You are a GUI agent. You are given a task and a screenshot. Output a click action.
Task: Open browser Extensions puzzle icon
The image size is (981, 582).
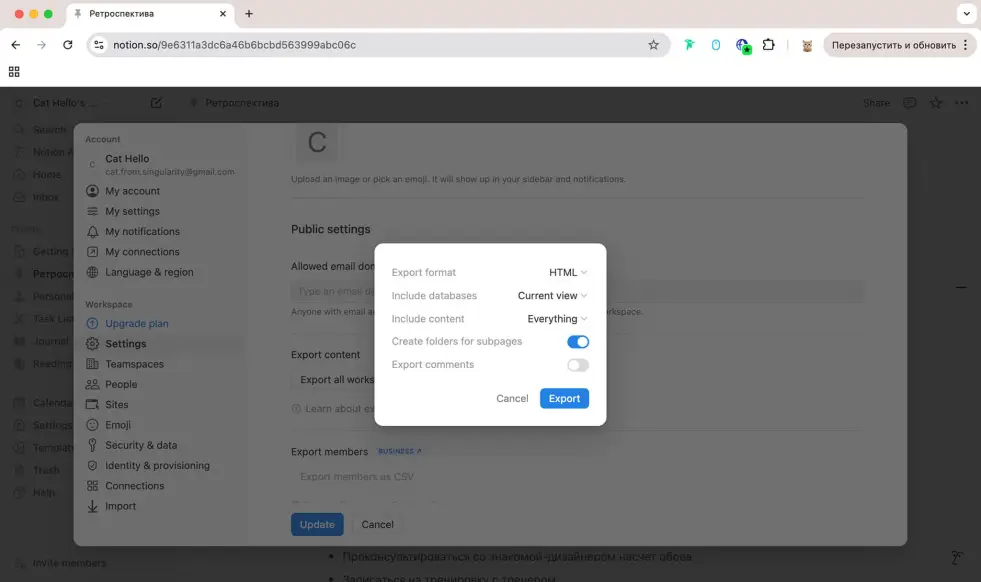coord(768,45)
